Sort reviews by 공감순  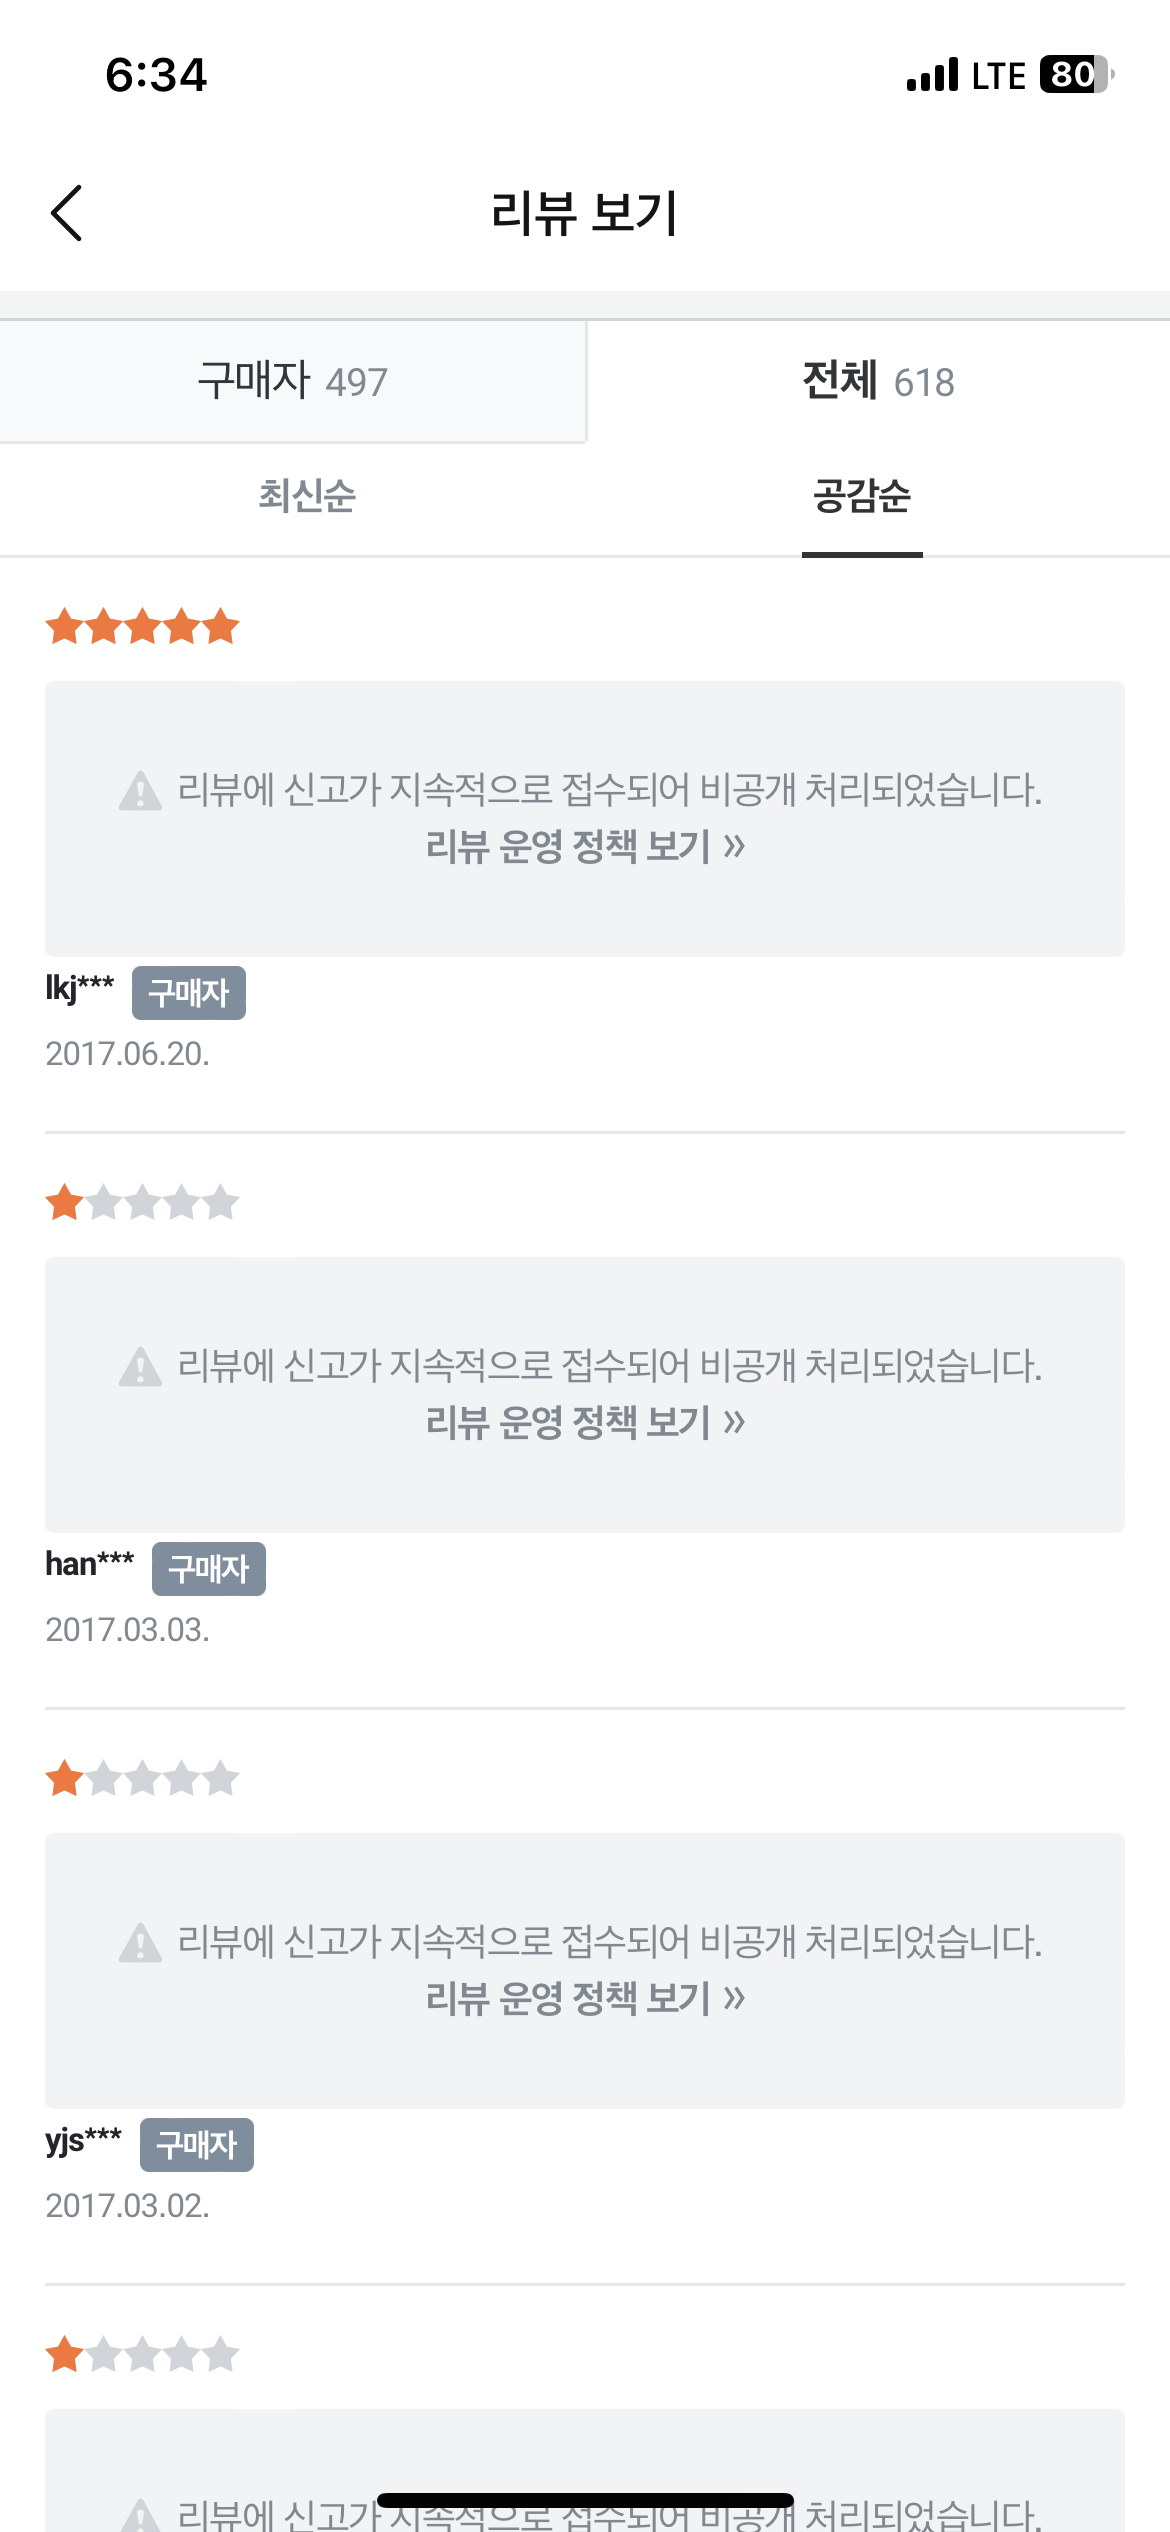pyautogui.click(x=861, y=496)
